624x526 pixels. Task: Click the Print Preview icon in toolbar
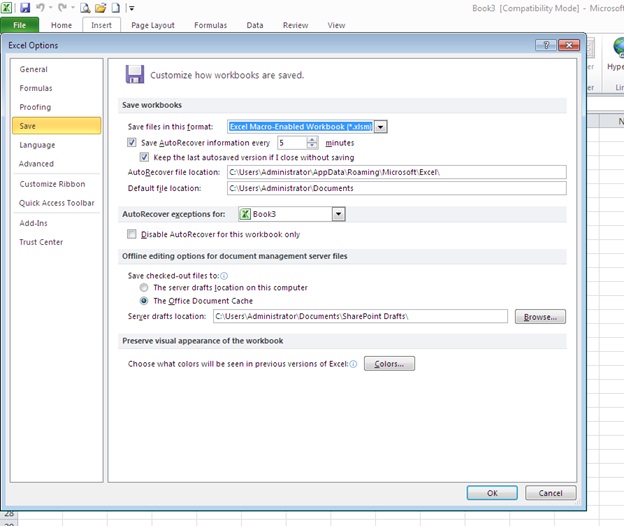click(85, 8)
